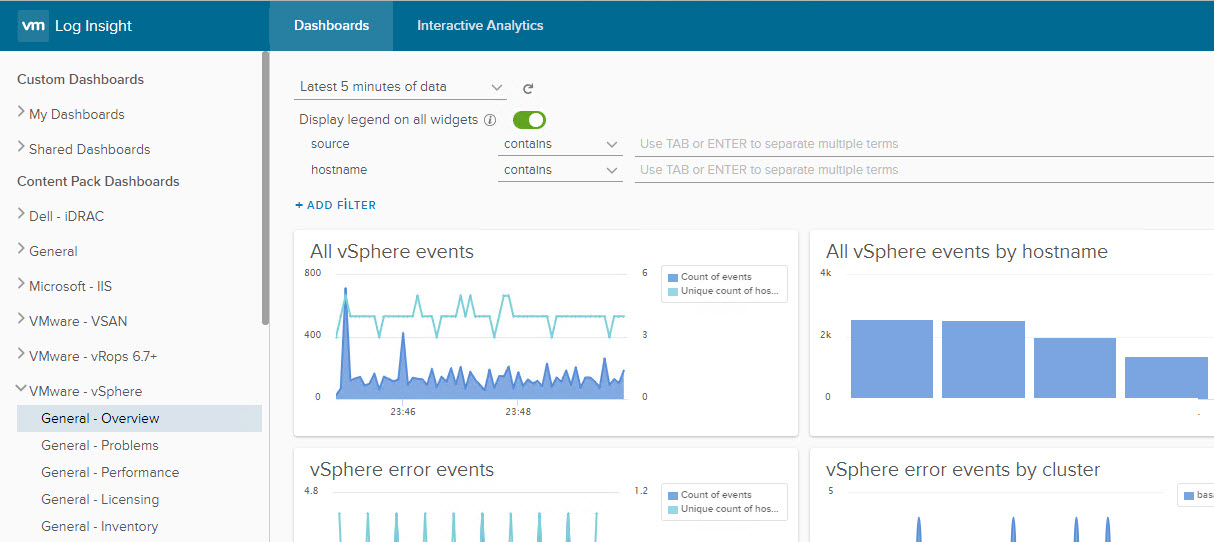Click the info icon next to Display legend
The image size is (1214, 542).
[x=490, y=120]
